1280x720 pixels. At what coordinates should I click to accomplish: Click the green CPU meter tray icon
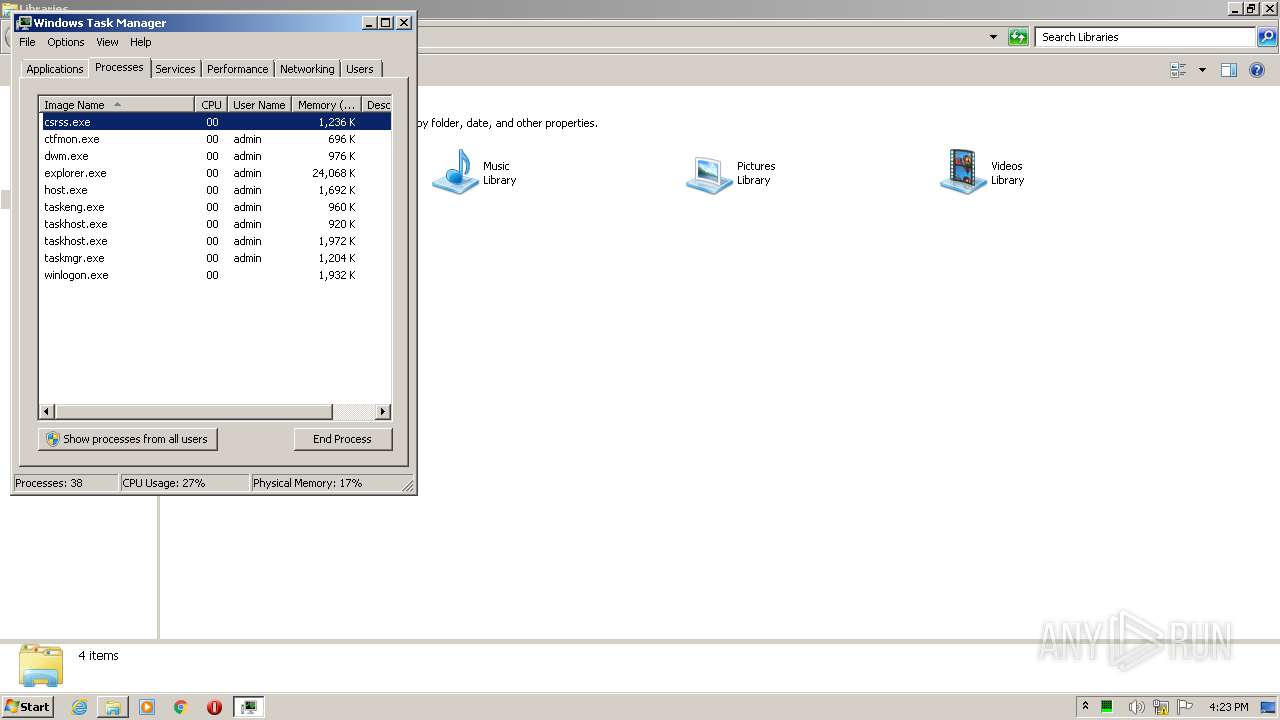pos(1108,707)
